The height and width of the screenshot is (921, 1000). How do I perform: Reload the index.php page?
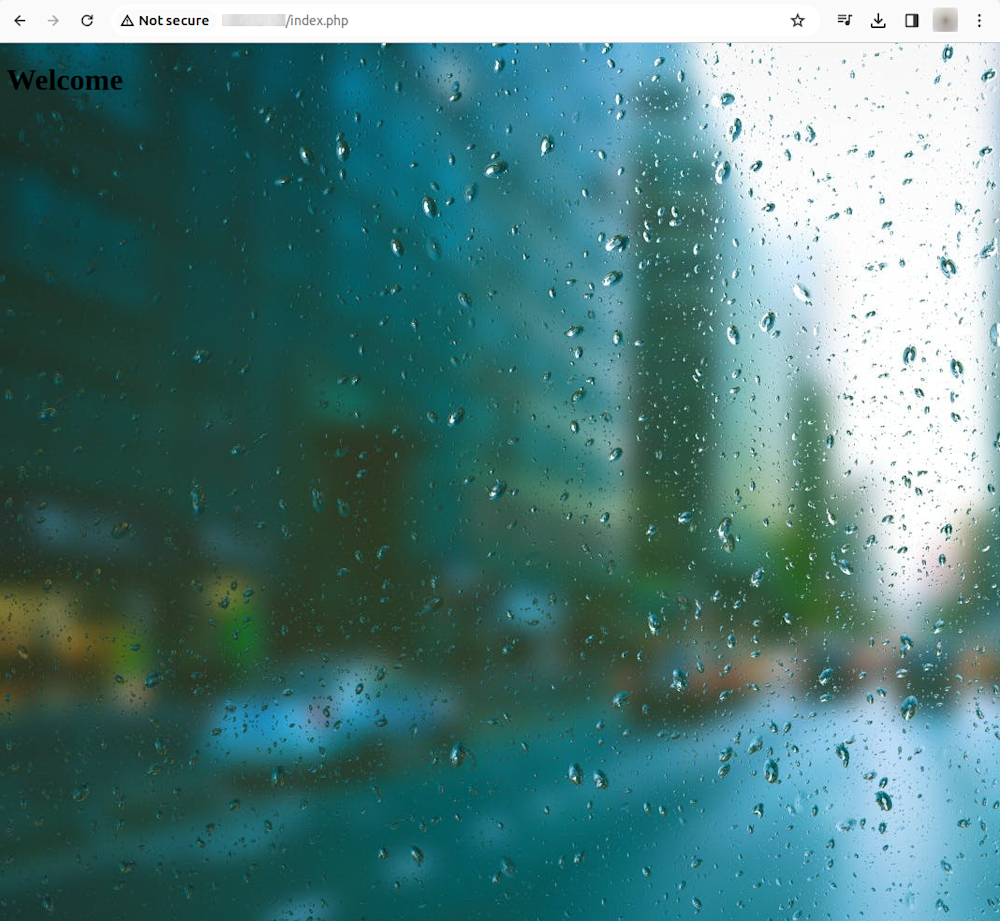click(87, 20)
